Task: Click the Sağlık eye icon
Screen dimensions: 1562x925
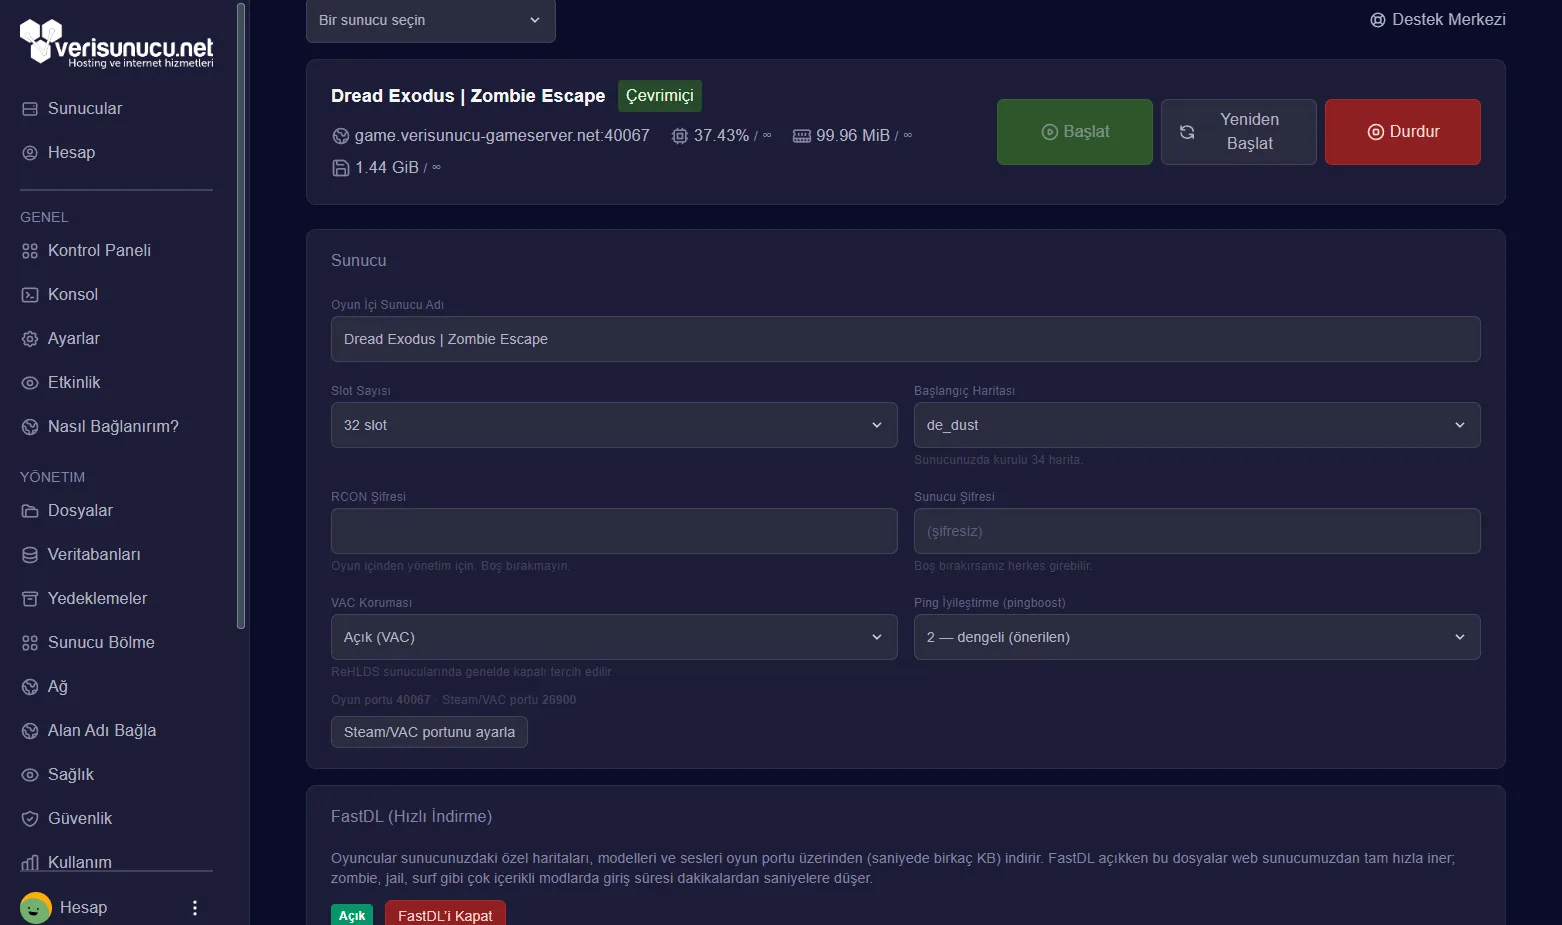Action: [30, 775]
